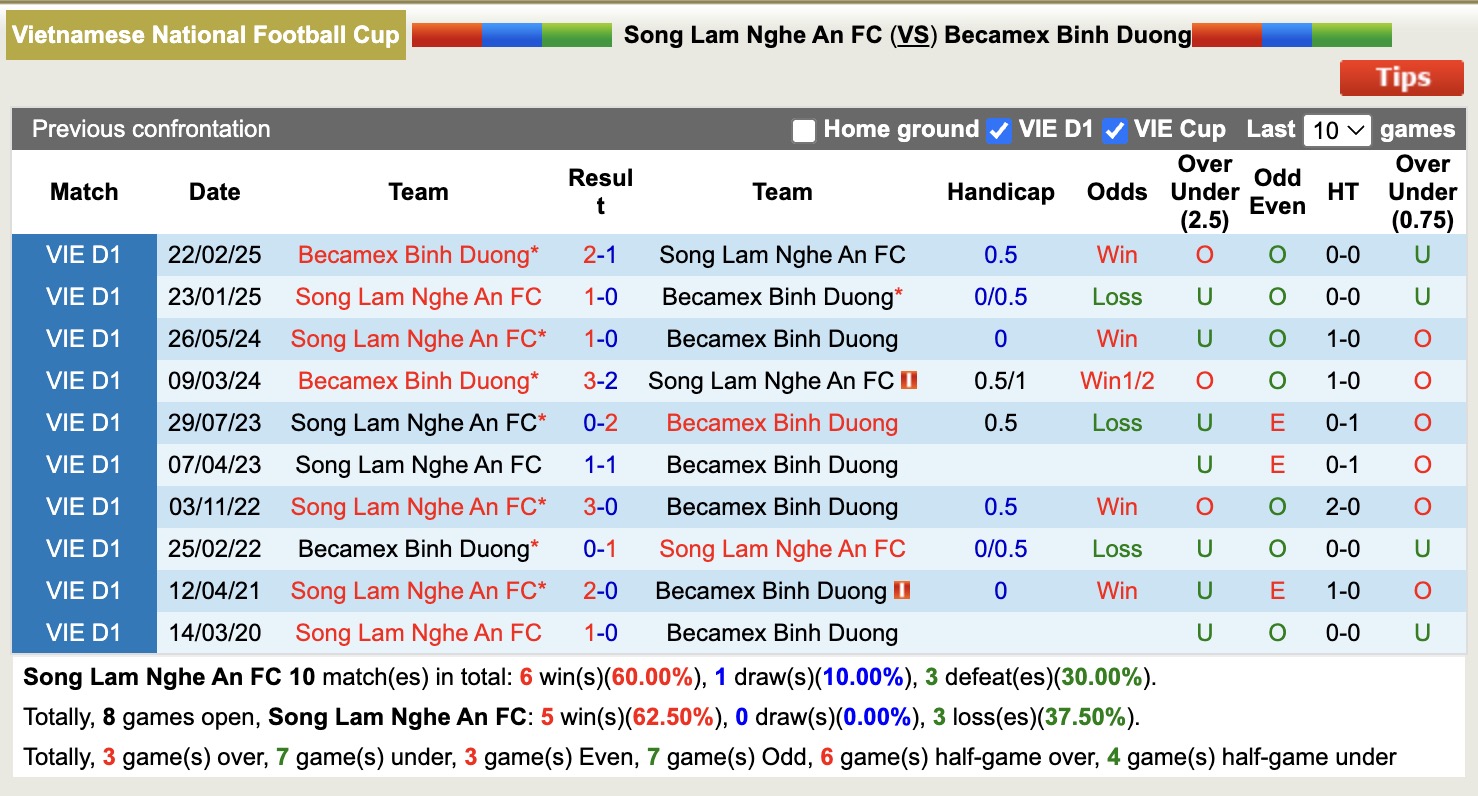
Task: Click the right green color bar segment
Action: point(1351,35)
